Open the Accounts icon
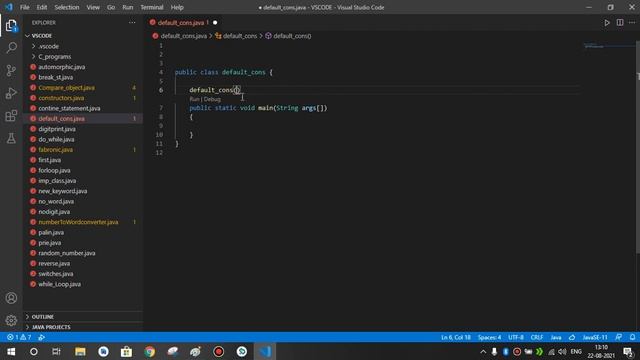Viewport: 640px width, 360px height. 11,298
